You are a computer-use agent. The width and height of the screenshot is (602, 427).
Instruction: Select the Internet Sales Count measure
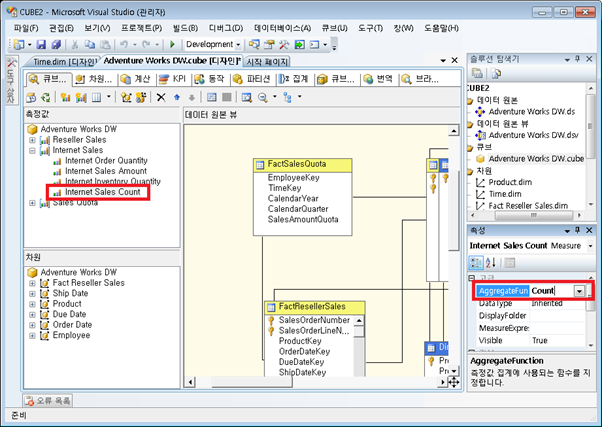pos(103,192)
